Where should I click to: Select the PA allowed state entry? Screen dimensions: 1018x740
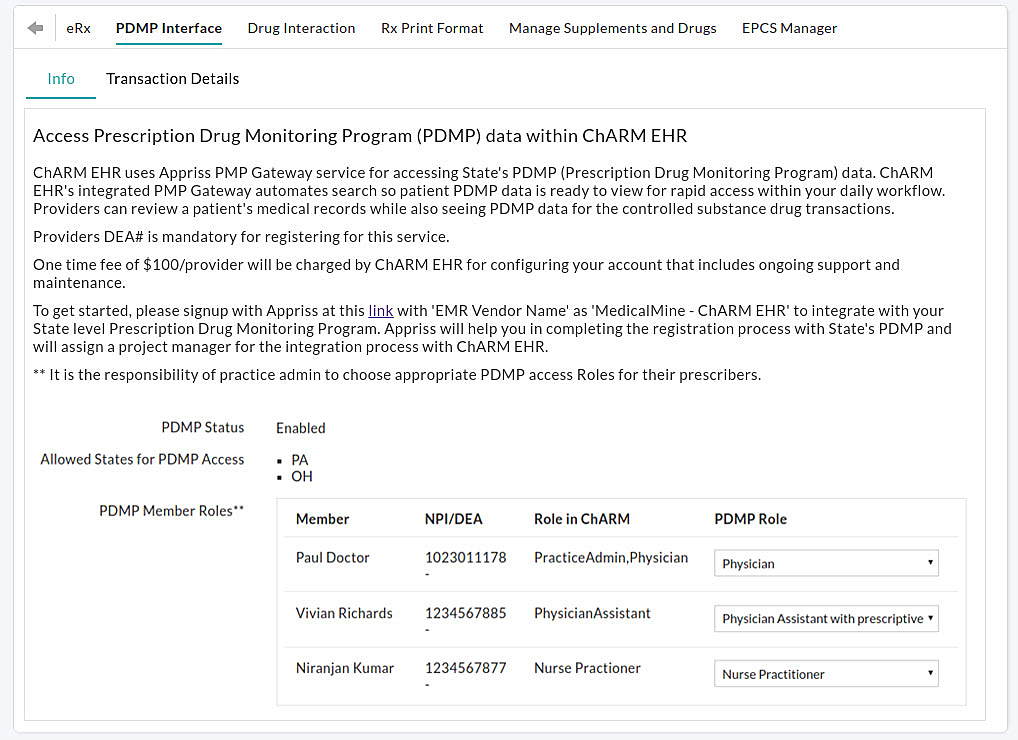299,460
